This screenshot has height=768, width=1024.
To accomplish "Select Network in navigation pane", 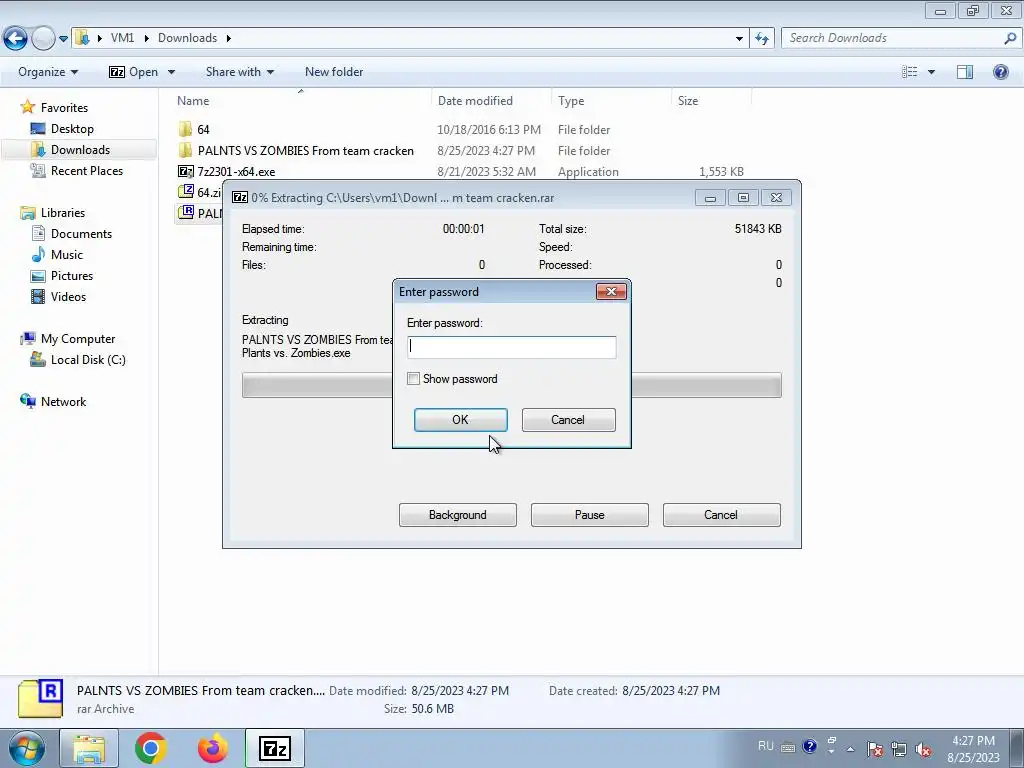I will point(54,401).
